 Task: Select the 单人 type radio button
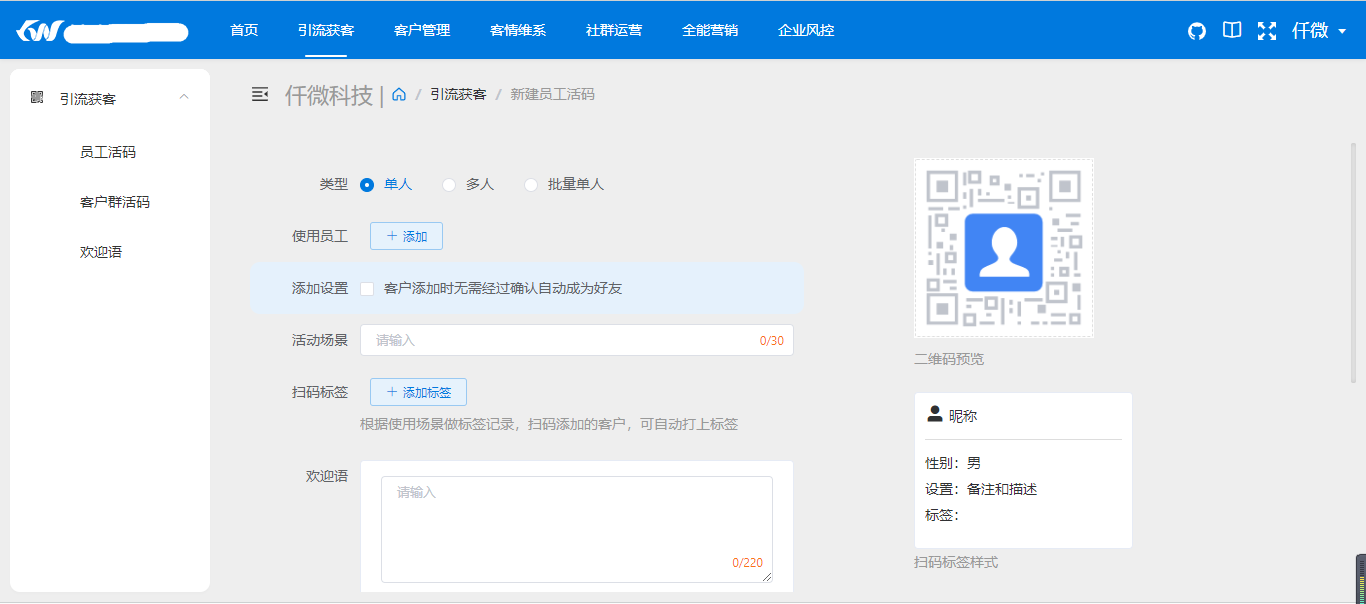pyautogui.click(x=367, y=185)
